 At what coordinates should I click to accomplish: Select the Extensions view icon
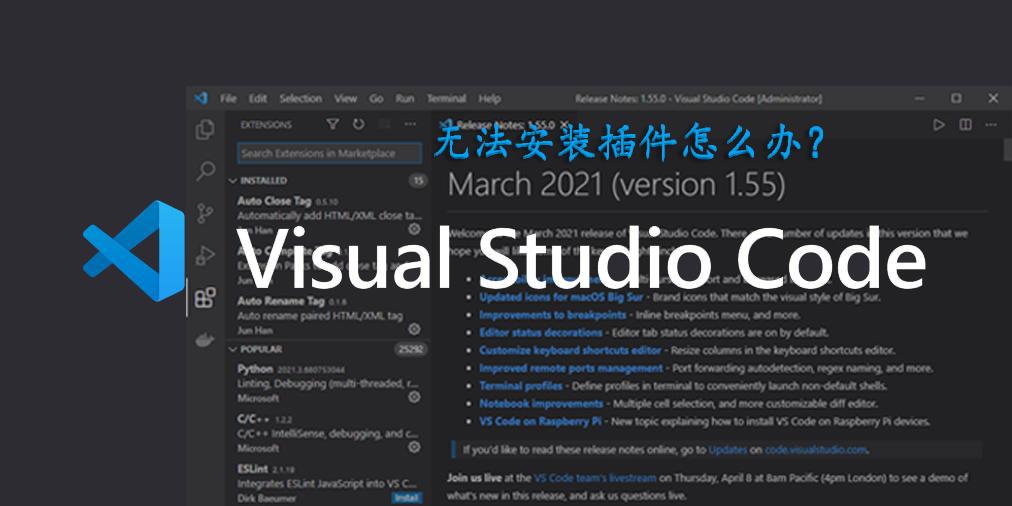[x=205, y=298]
